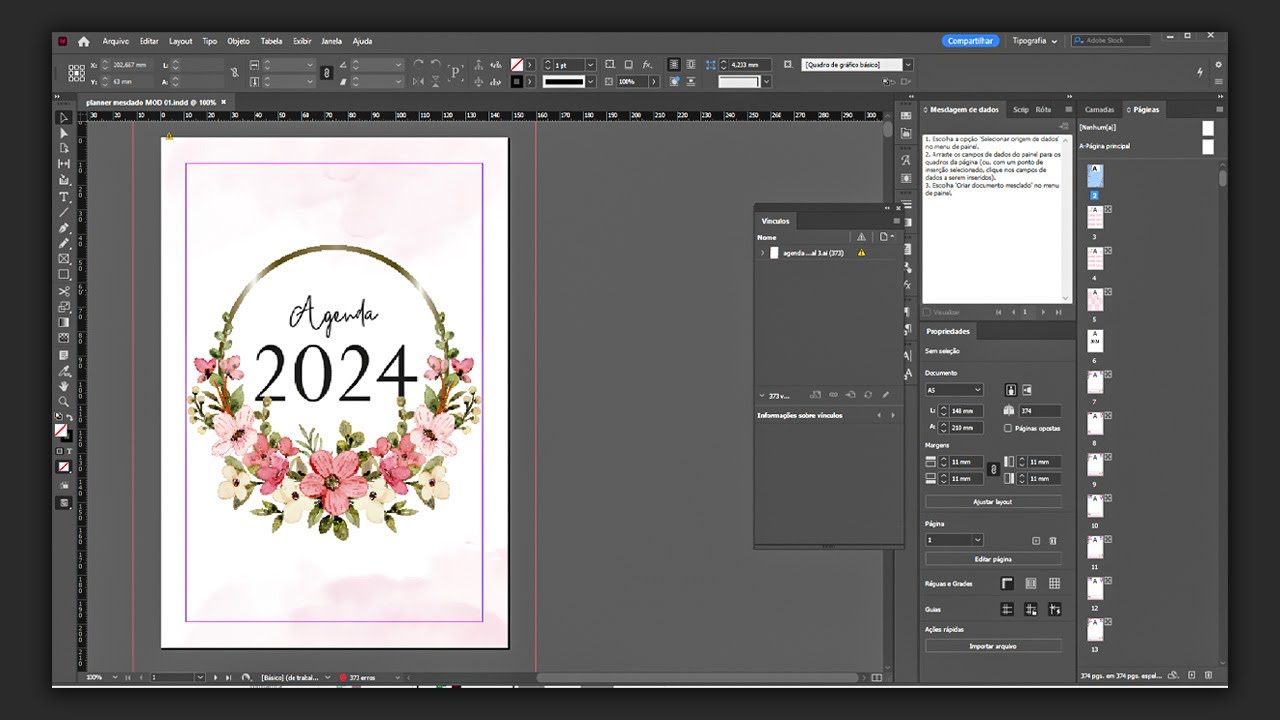Toggle document grid display

pyautogui.click(x=1054, y=583)
